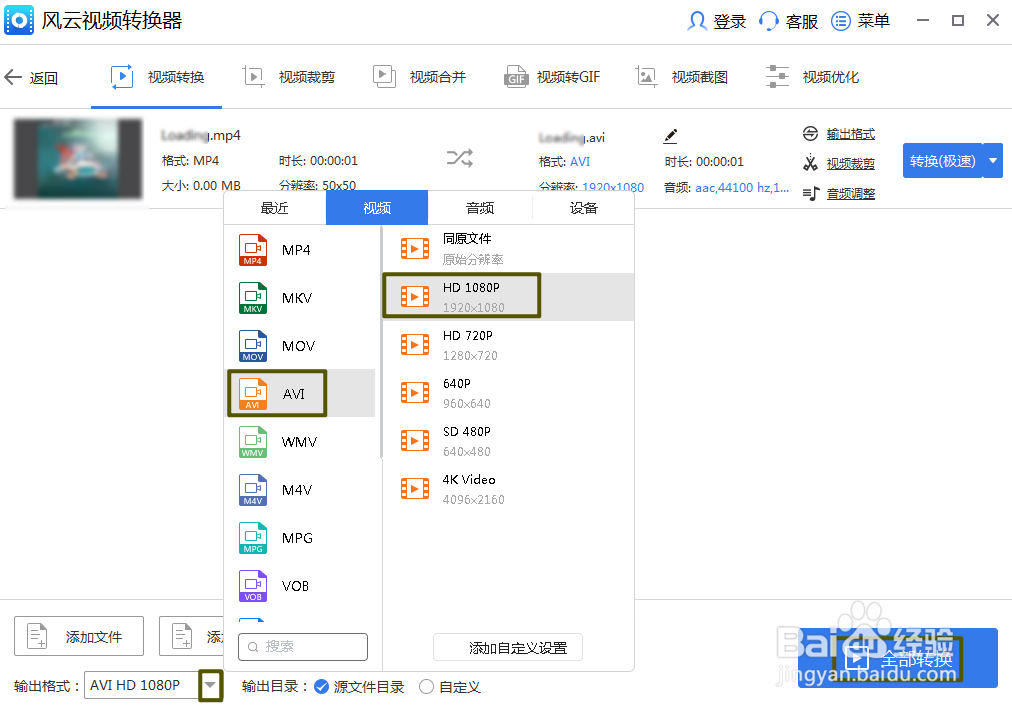Click 添加自定义设置 button
1012x709 pixels.
point(508,647)
